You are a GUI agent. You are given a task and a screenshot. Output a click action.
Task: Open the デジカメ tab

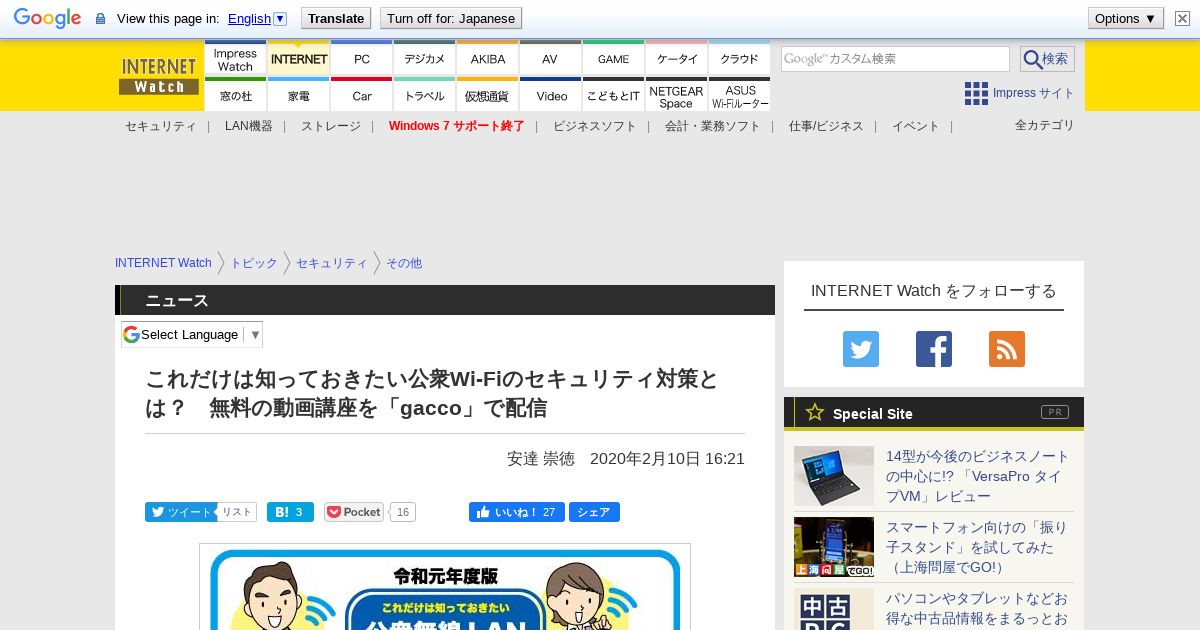tap(425, 59)
